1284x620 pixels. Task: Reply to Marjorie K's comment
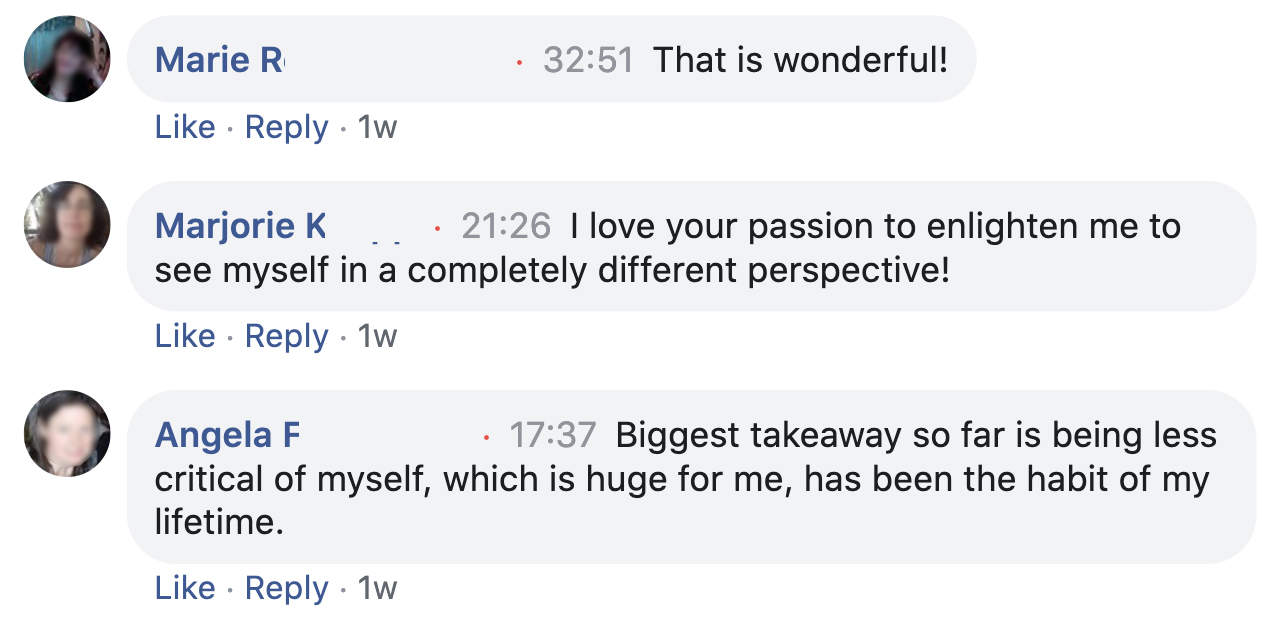point(286,336)
